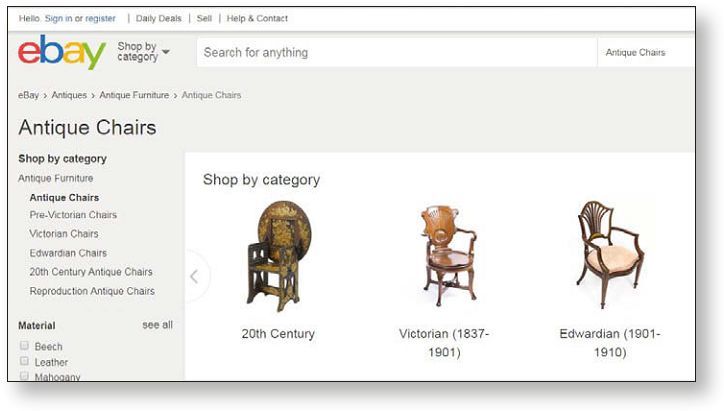Click the Sign in link

(x=59, y=18)
